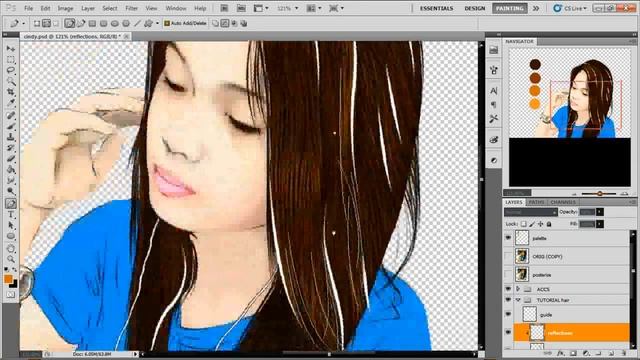Select the Zoom tool in the toolbox
This screenshot has width=640, height=360.
(x=11, y=259)
